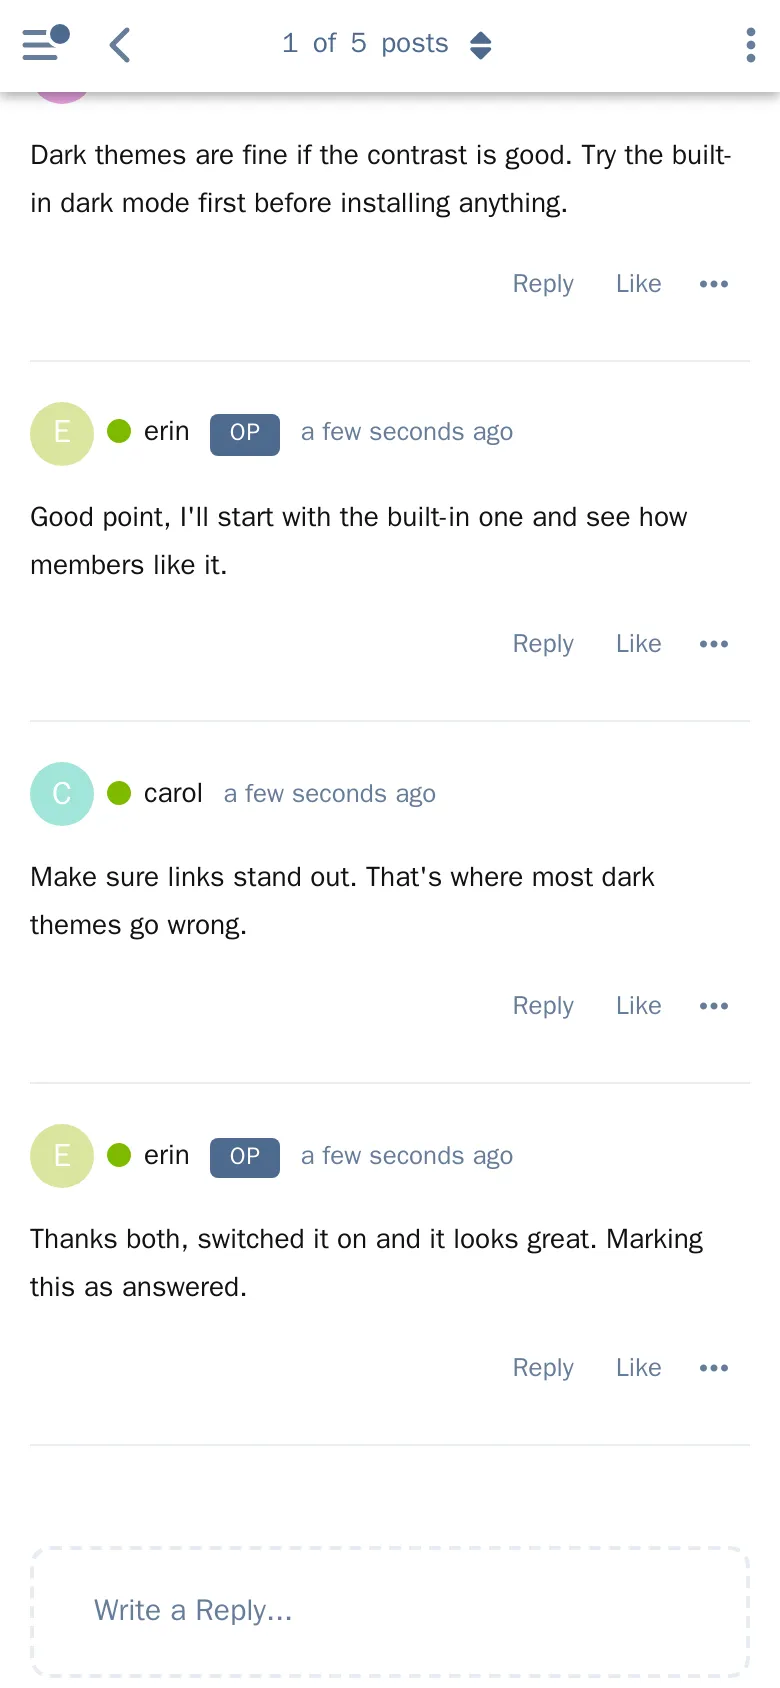Click the timestamp on erin's last post
780x1688 pixels.
click(407, 1156)
